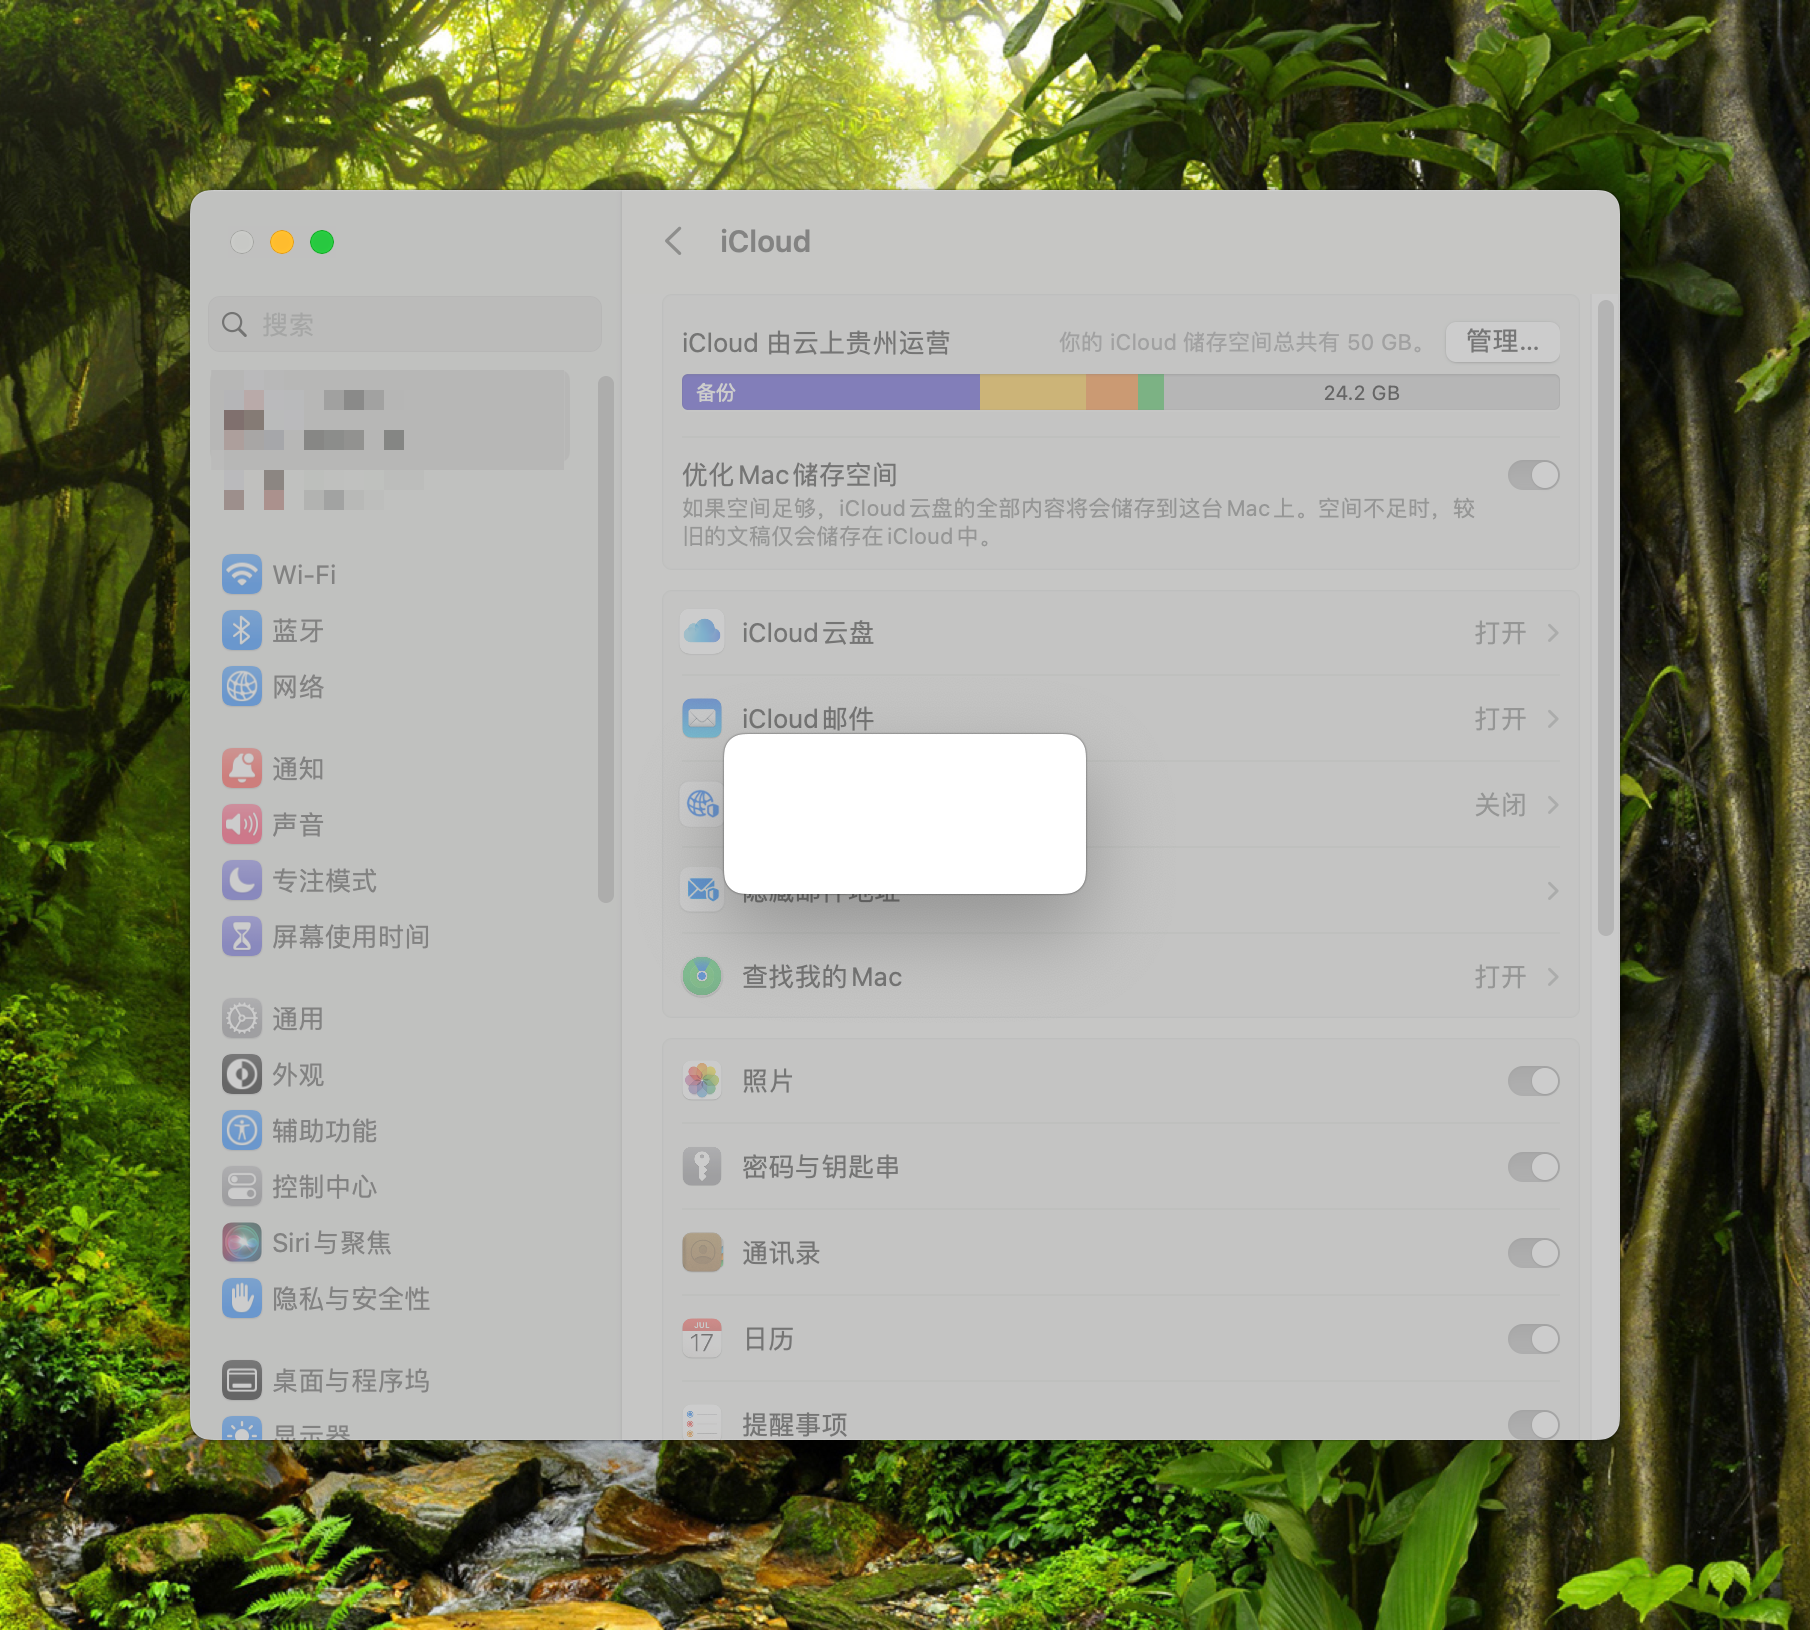Viewport: 1810px width, 1630px height.
Task: Click the 密码与钥匙串 key icon
Action: click(702, 1166)
